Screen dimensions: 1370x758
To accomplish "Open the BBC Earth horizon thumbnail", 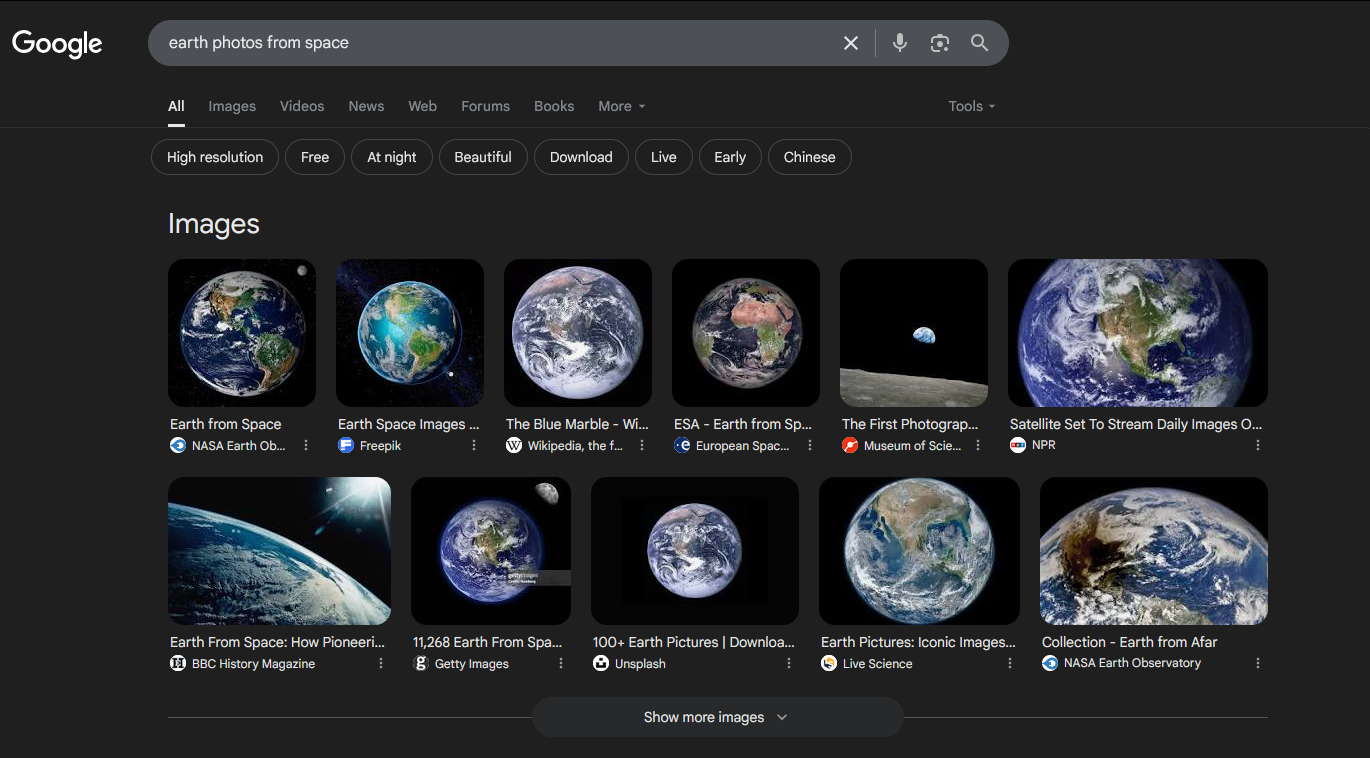I will [279, 551].
